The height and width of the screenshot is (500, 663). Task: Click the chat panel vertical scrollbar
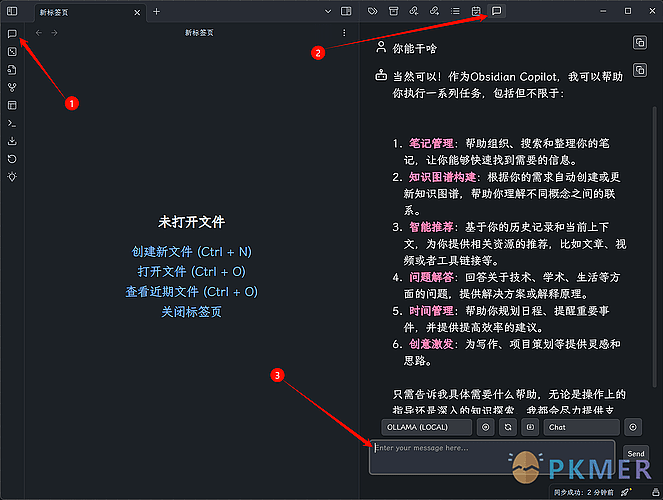655,247
